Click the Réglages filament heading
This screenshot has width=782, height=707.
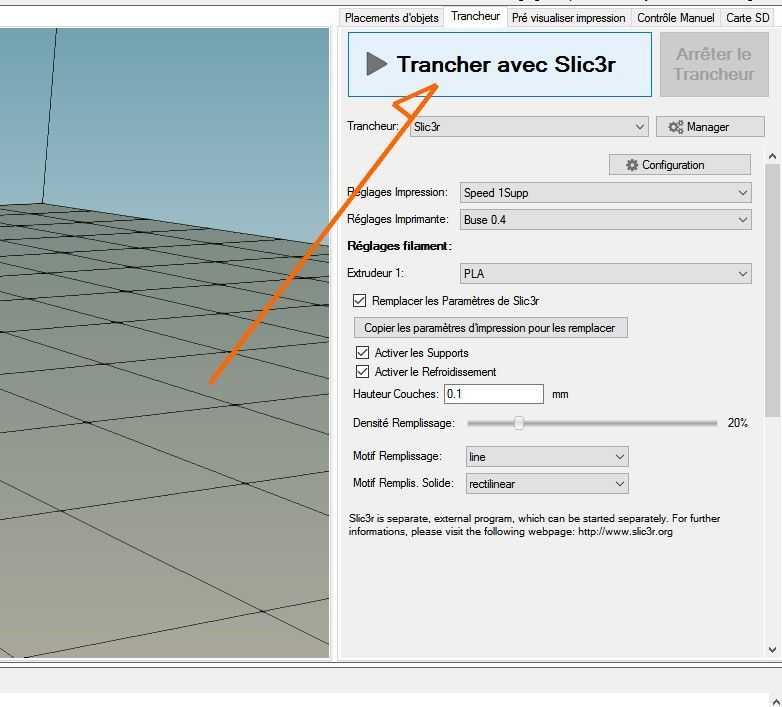coord(399,246)
